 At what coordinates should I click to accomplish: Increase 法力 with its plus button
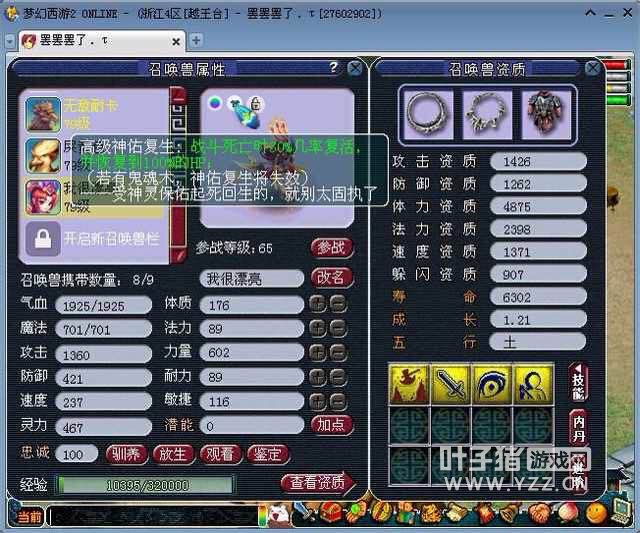(x=318, y=328)
